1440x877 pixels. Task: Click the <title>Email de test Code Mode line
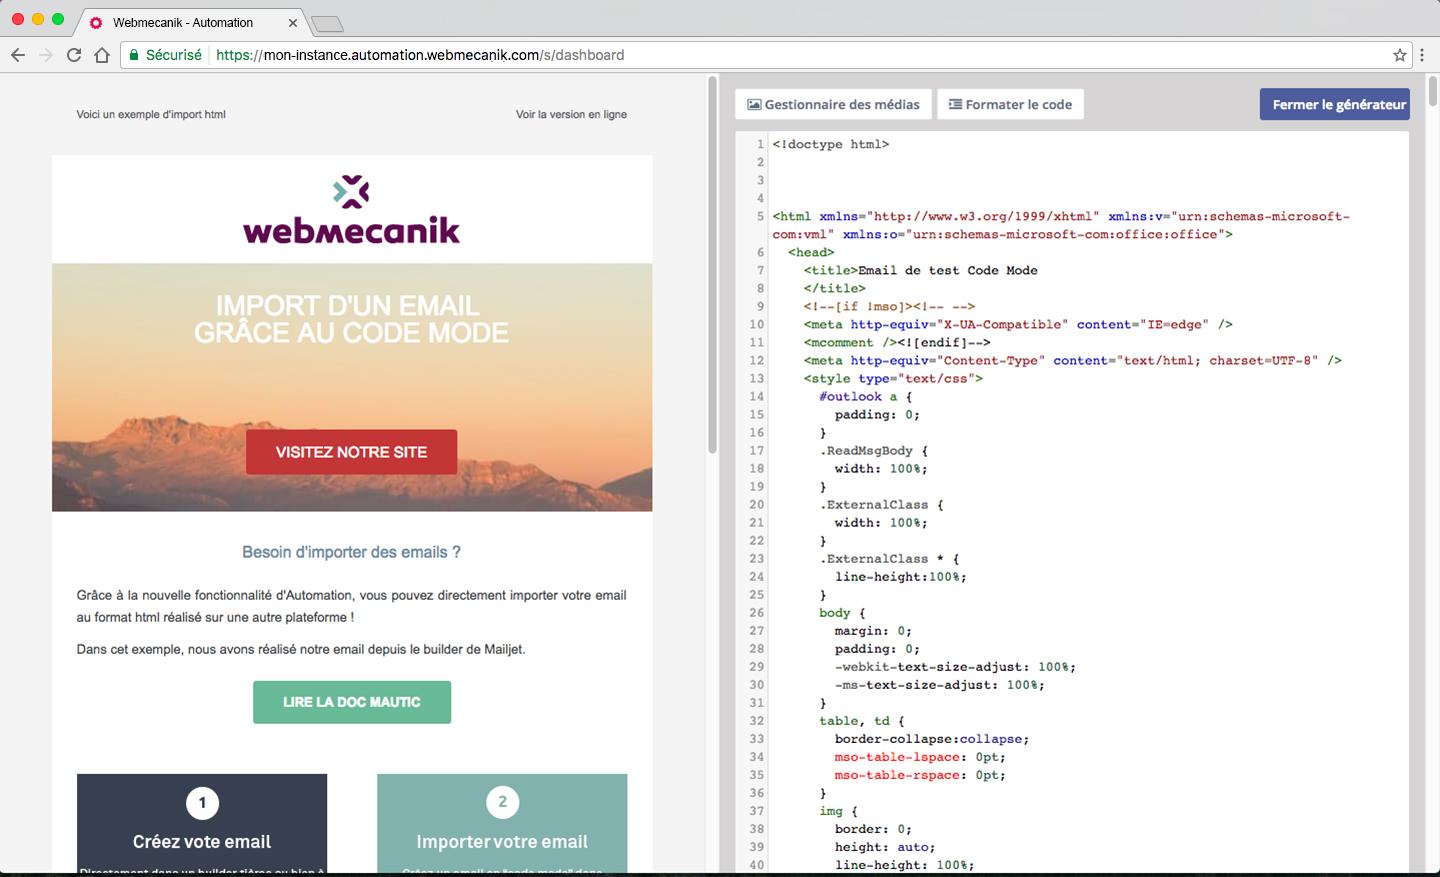(x=920, y=270)
